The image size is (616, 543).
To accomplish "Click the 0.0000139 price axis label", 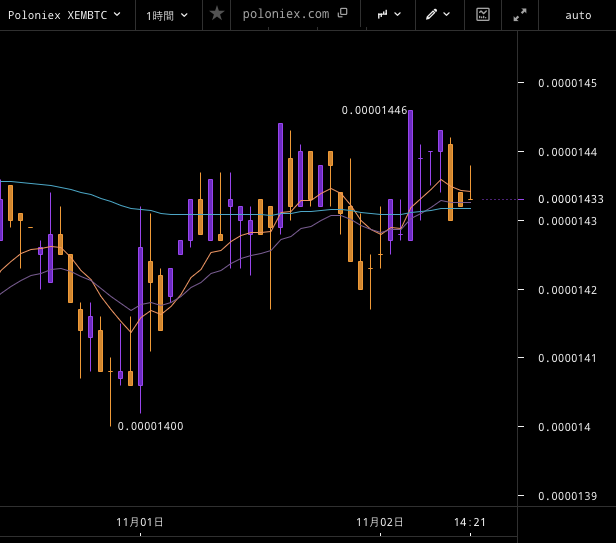I will [567, 496].
